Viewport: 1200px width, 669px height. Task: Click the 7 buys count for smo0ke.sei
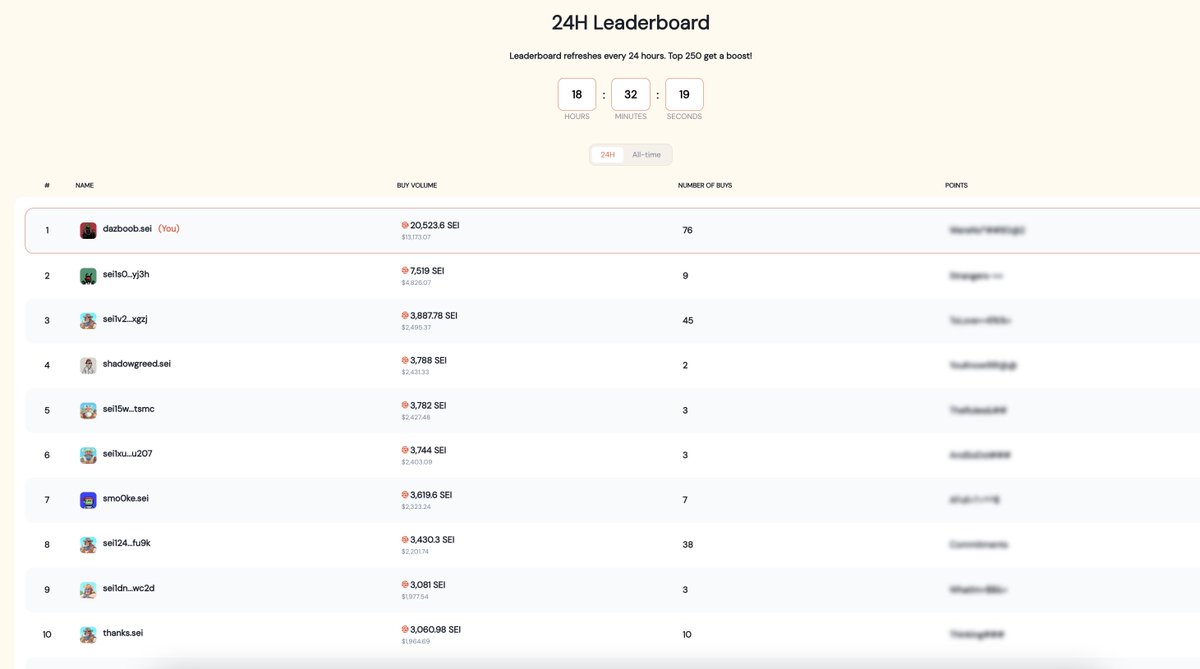(685, 499)
